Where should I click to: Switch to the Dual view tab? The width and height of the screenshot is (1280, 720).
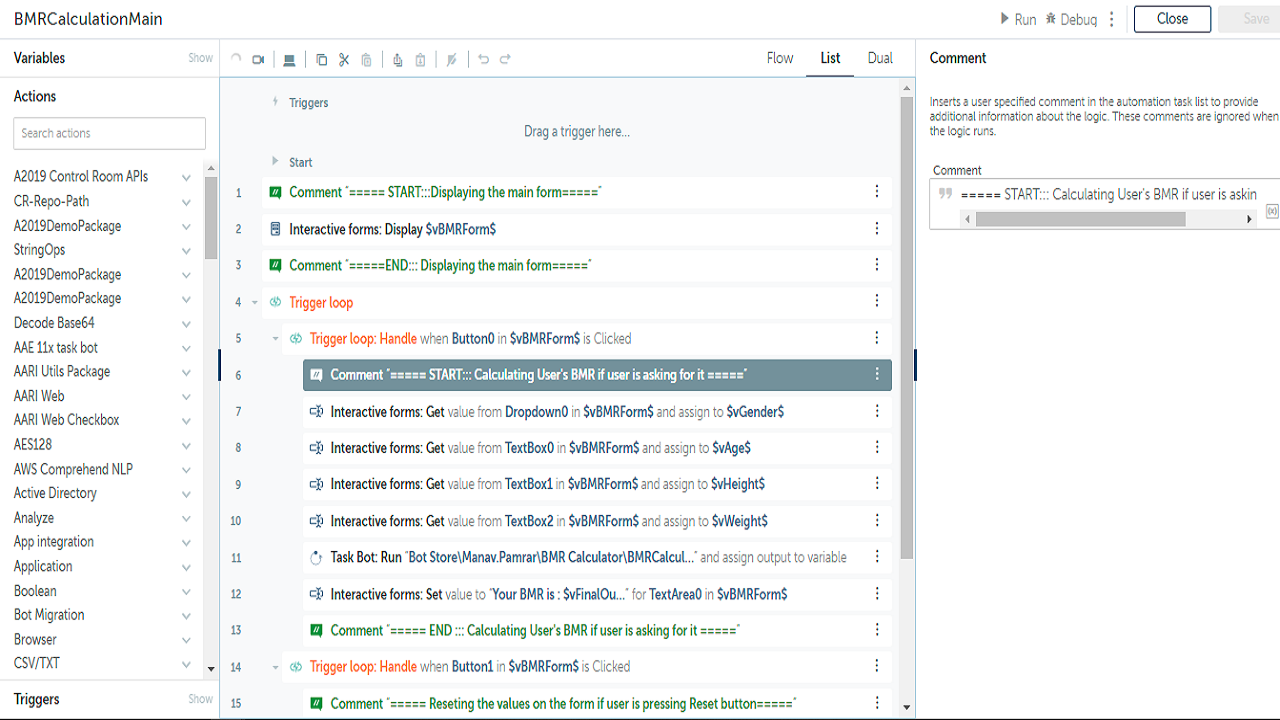[880, 58]
